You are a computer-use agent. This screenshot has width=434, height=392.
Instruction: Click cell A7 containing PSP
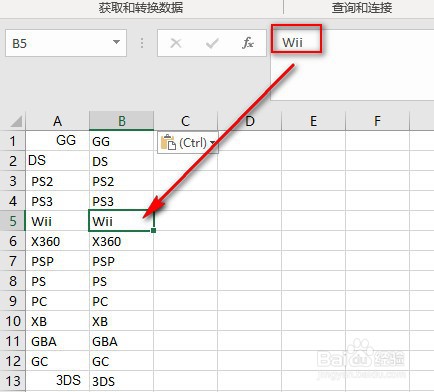58,261
